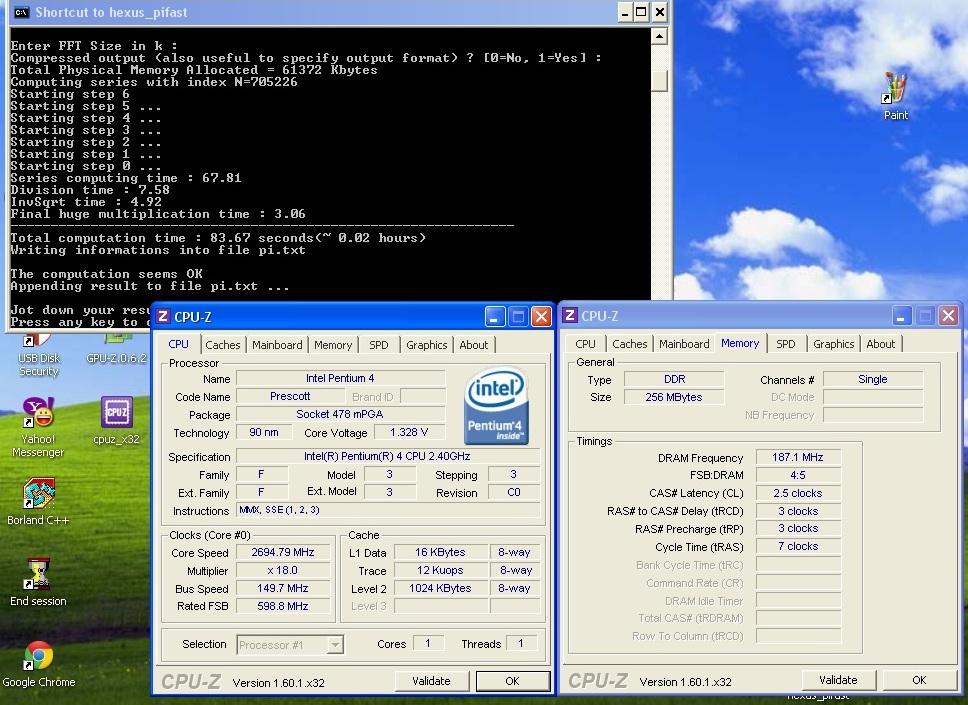Click Validate in right CPU-Z window
This screenshot has width=968, height=705.
pyautogui.click(x=838, y=680)
